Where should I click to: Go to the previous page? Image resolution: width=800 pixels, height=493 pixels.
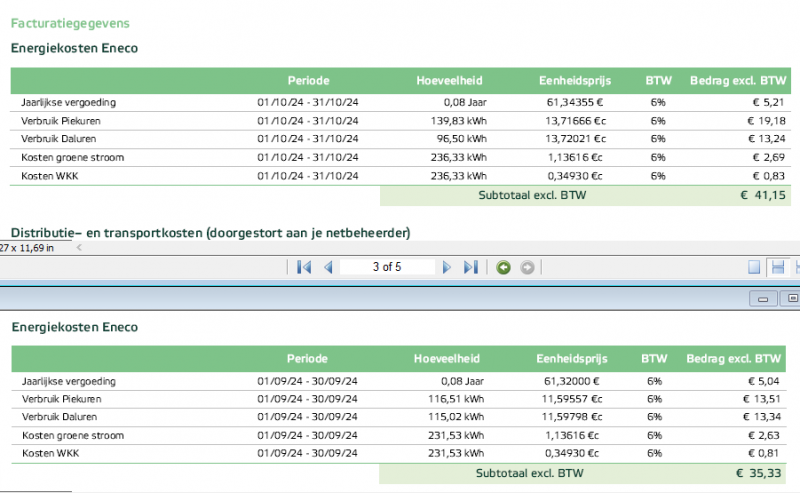click(x=327, y=267)
